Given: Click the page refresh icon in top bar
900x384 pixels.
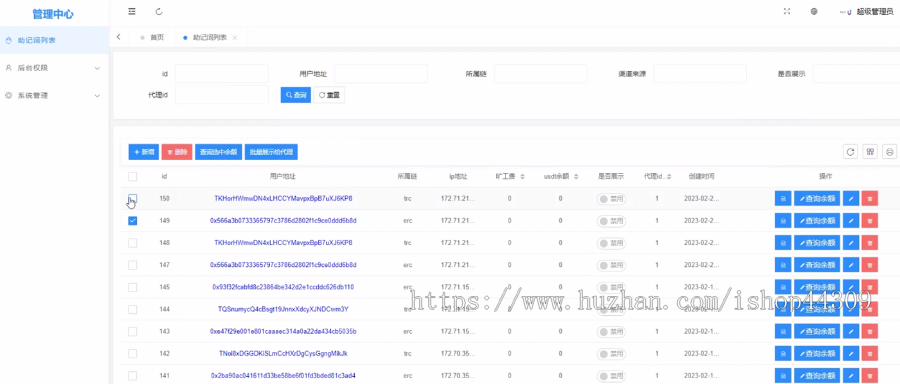Looking at the screenshot, I should (159, 11).
